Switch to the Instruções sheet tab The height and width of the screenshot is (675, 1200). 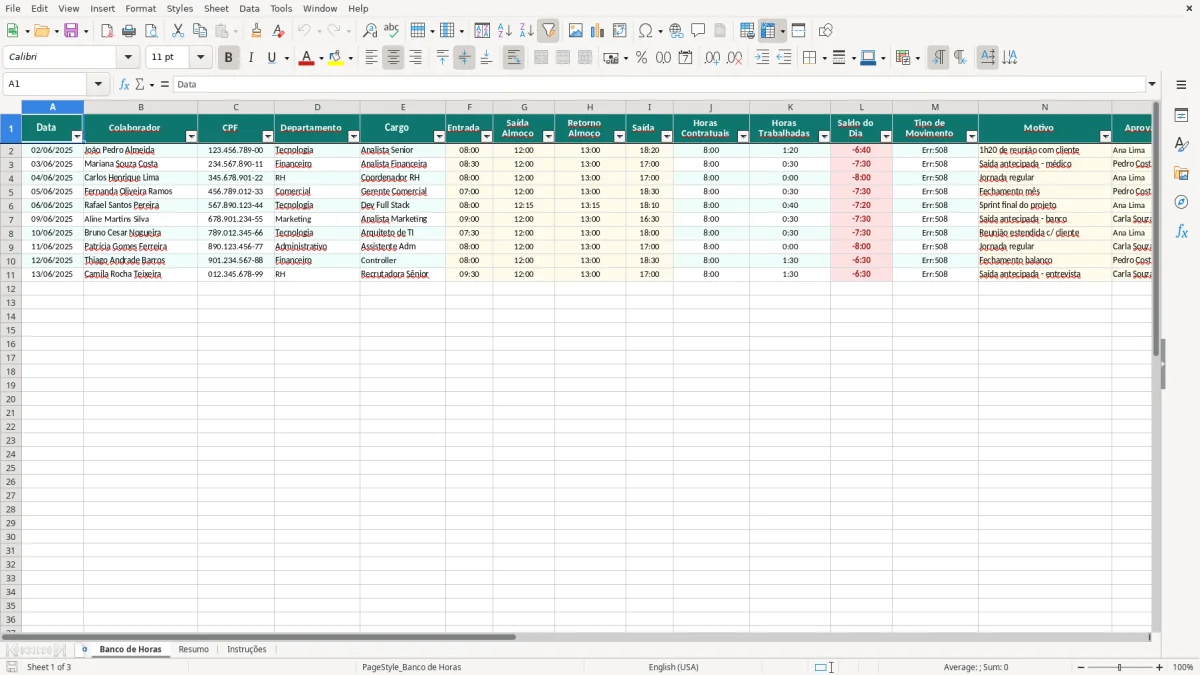pos(246,650)
